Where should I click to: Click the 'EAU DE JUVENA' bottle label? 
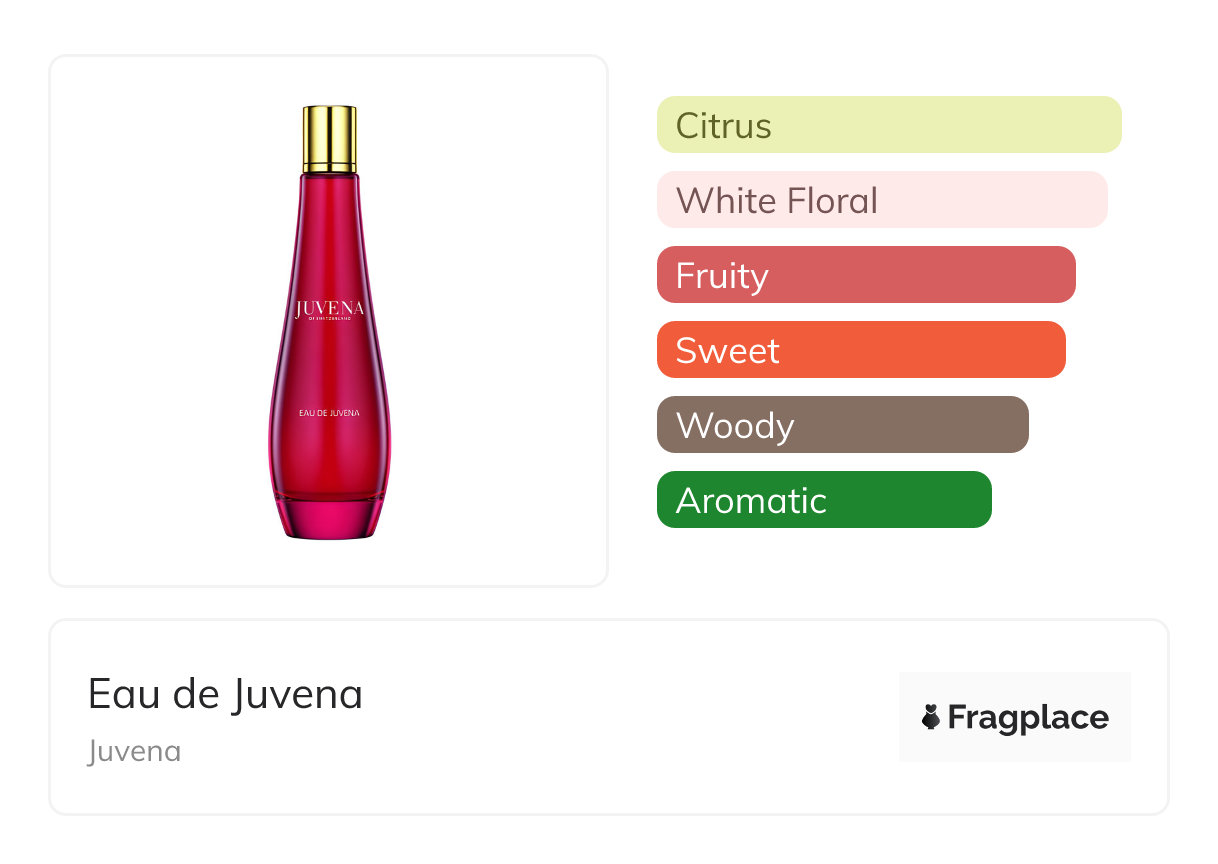coord(329,412)
